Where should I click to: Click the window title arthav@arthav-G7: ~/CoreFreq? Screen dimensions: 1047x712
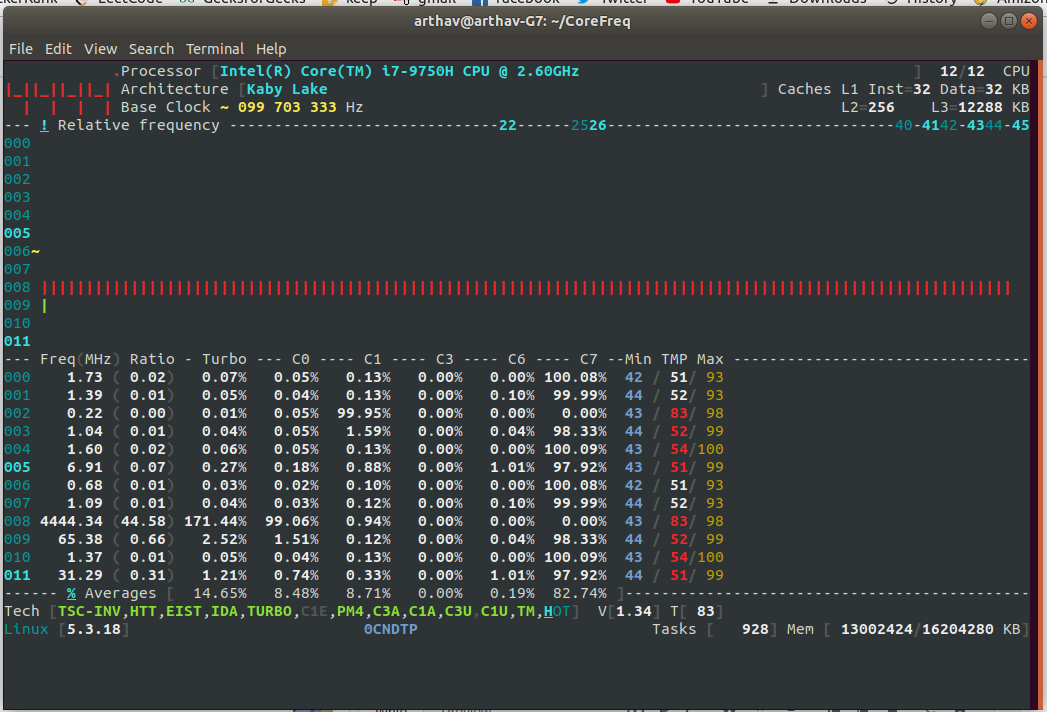point(522,21)
